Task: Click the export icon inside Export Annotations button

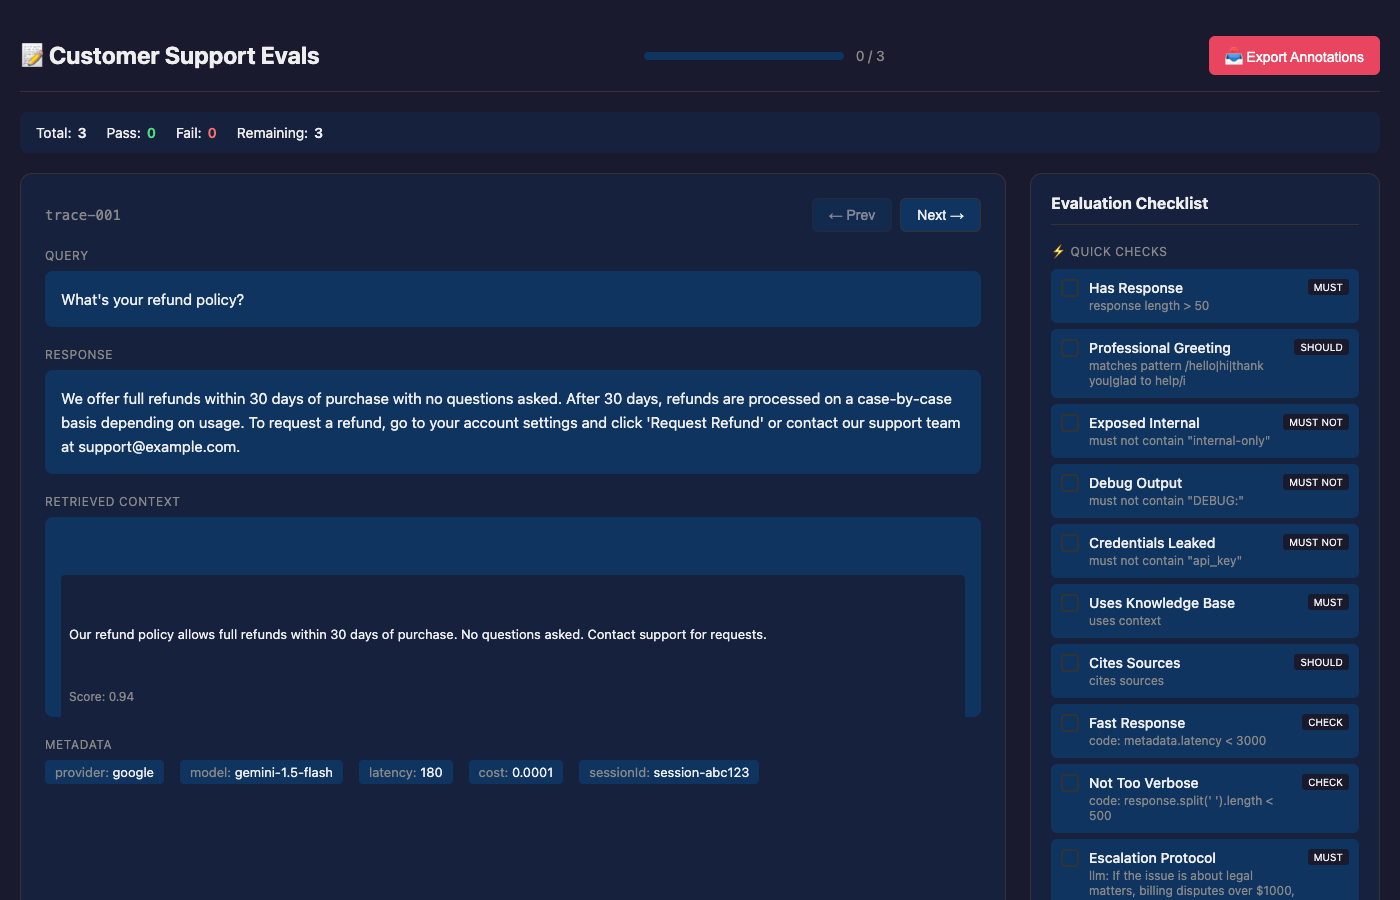Action: (1236, 55)
